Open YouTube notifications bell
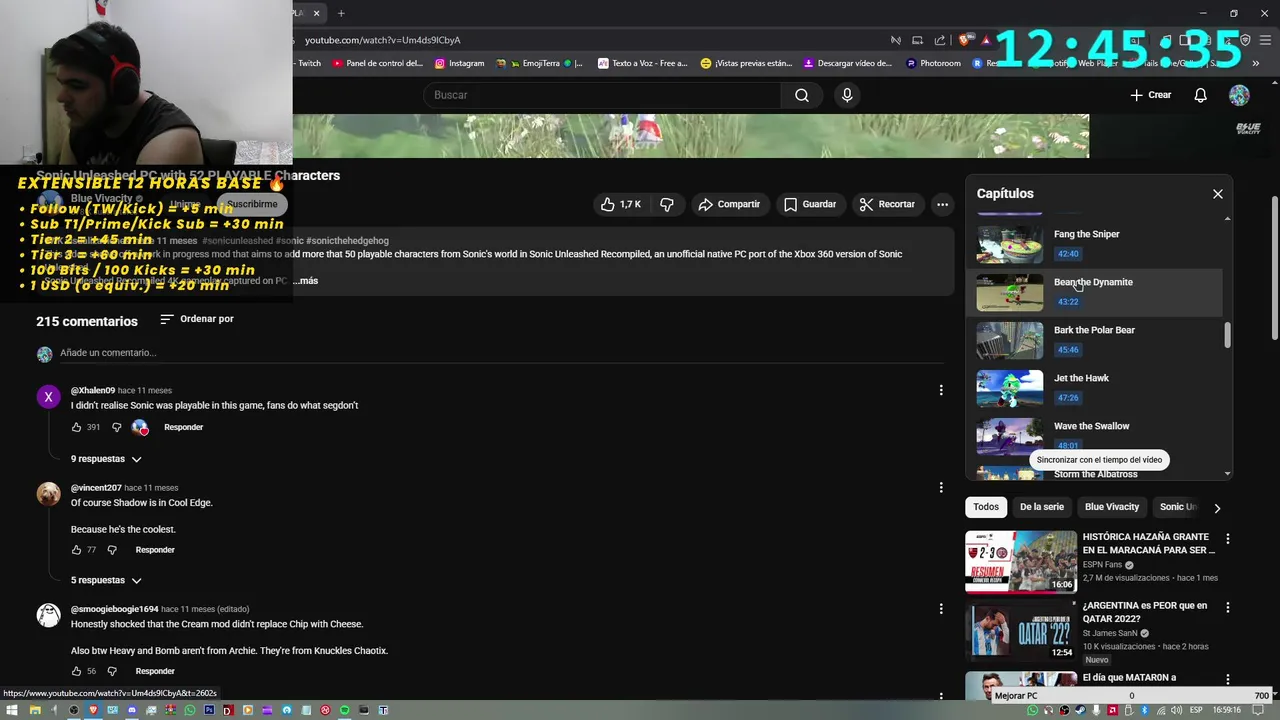Screen dimensions: 1280x720 1200,95
